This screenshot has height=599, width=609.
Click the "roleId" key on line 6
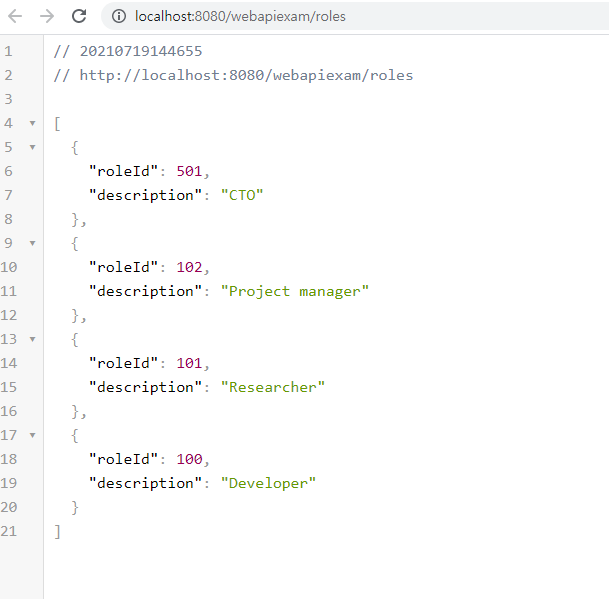click(123, 171)
